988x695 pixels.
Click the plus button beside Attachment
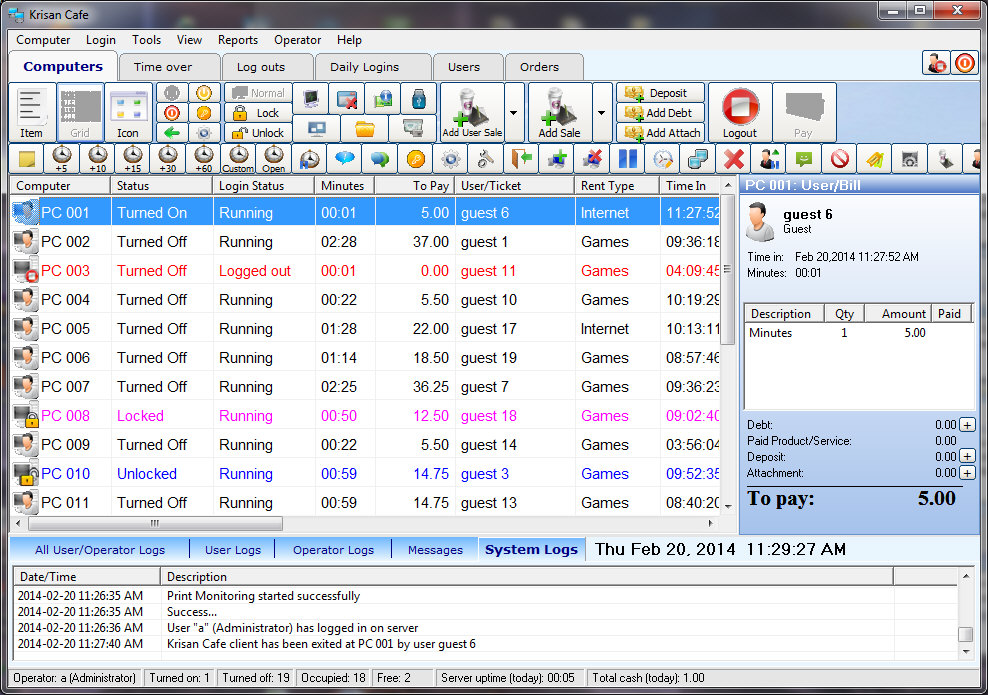click(x=967, y=473)
